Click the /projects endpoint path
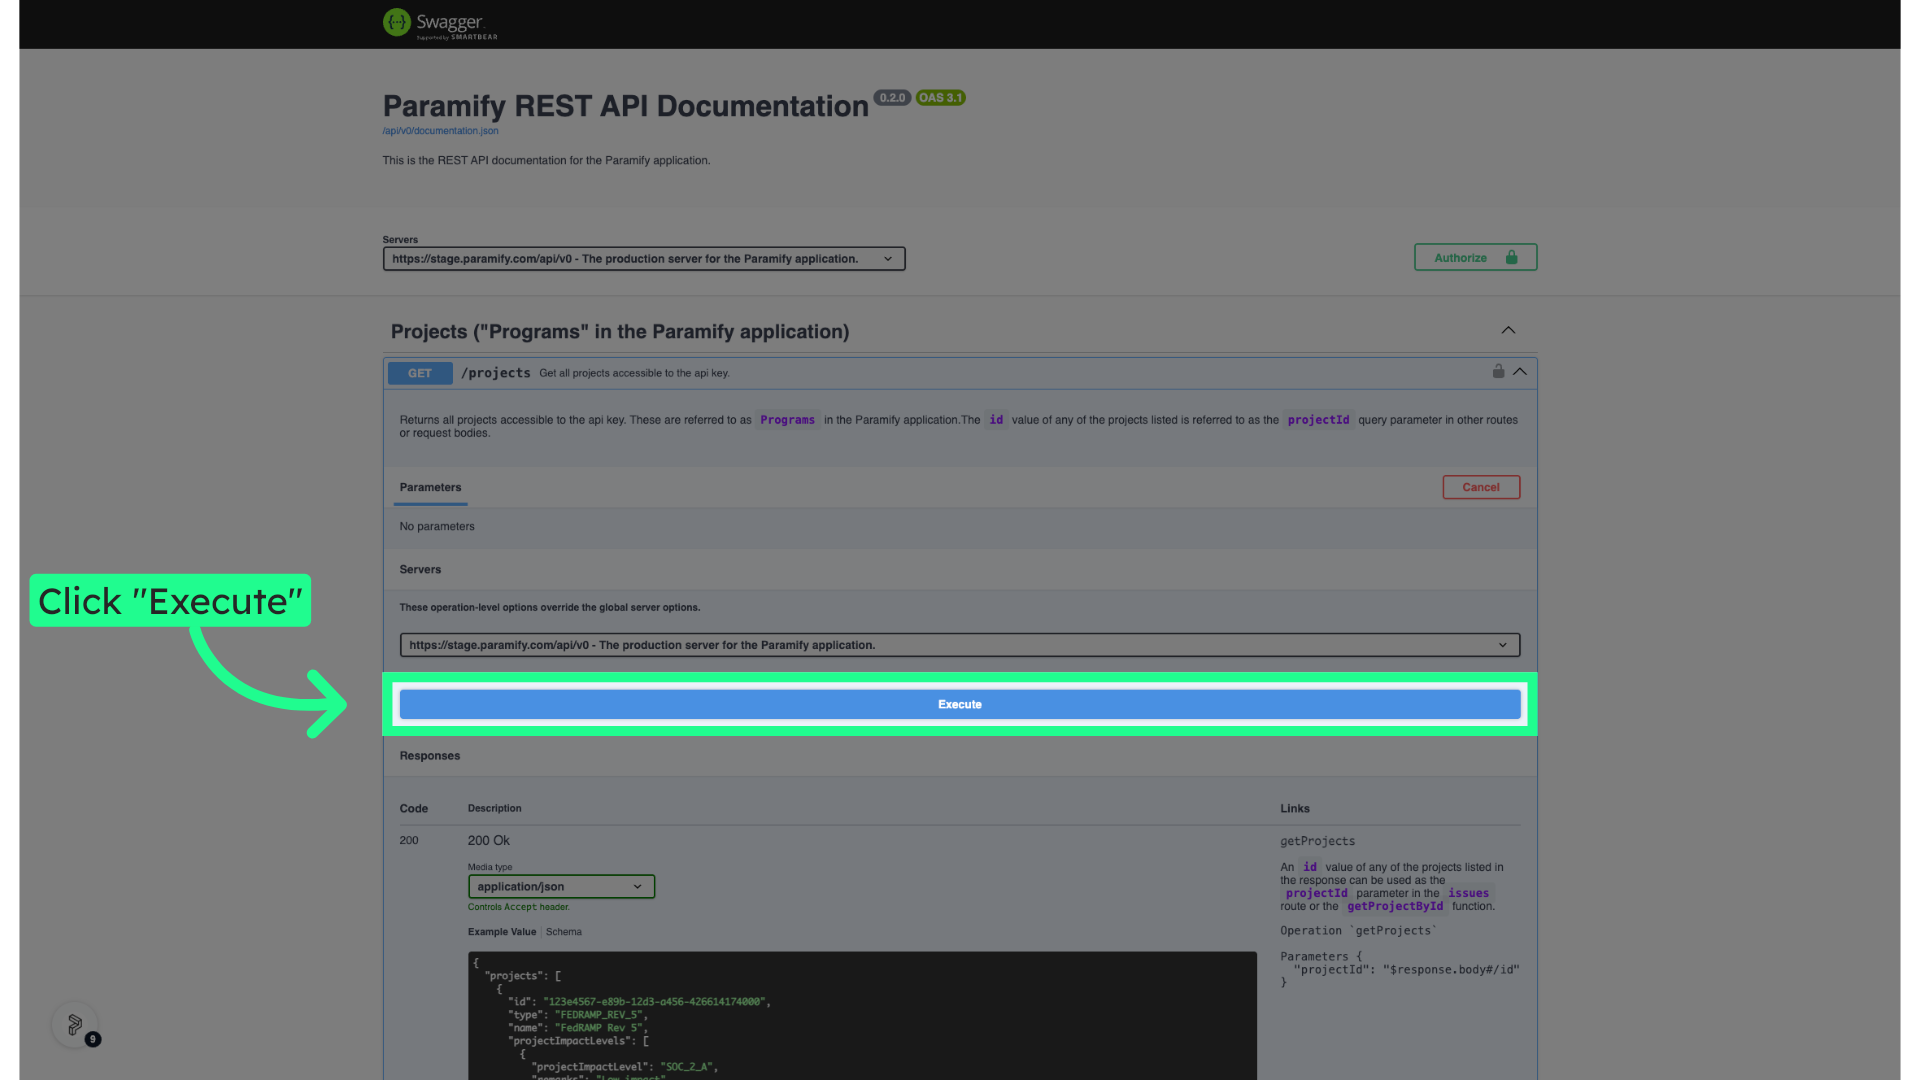1920x1080 pixels. coord(496,373)
